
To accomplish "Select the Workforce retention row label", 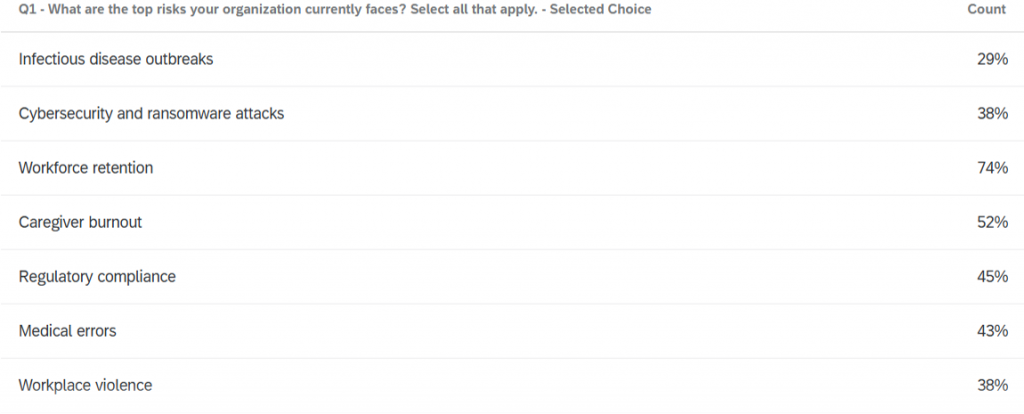I will click(86, 168).
